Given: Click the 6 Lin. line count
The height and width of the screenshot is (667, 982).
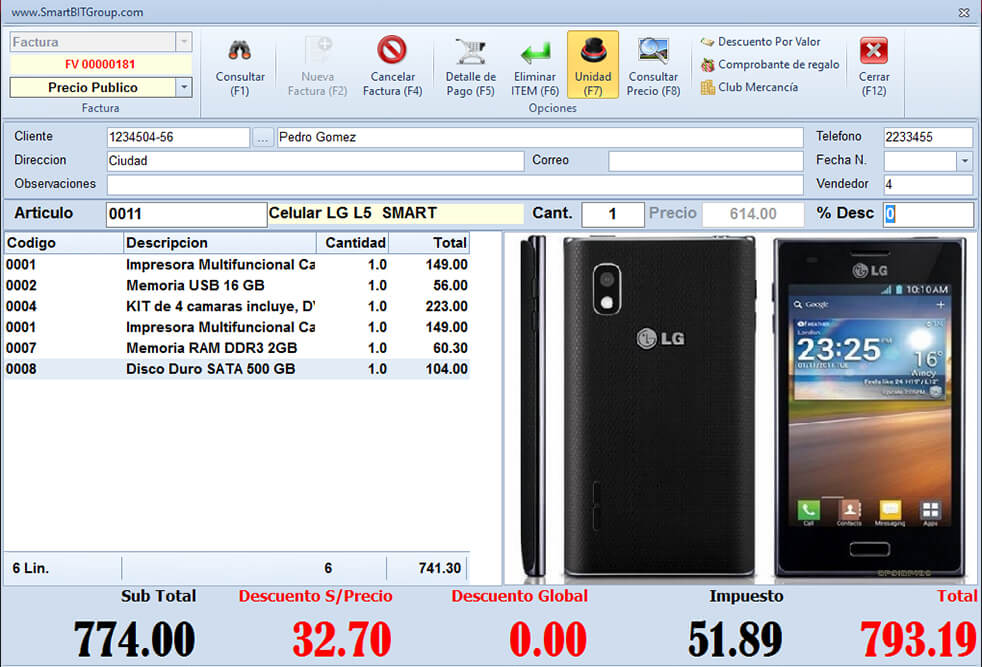Looking at the screenshot, I should pyautogui.click(x=31, y=568).
